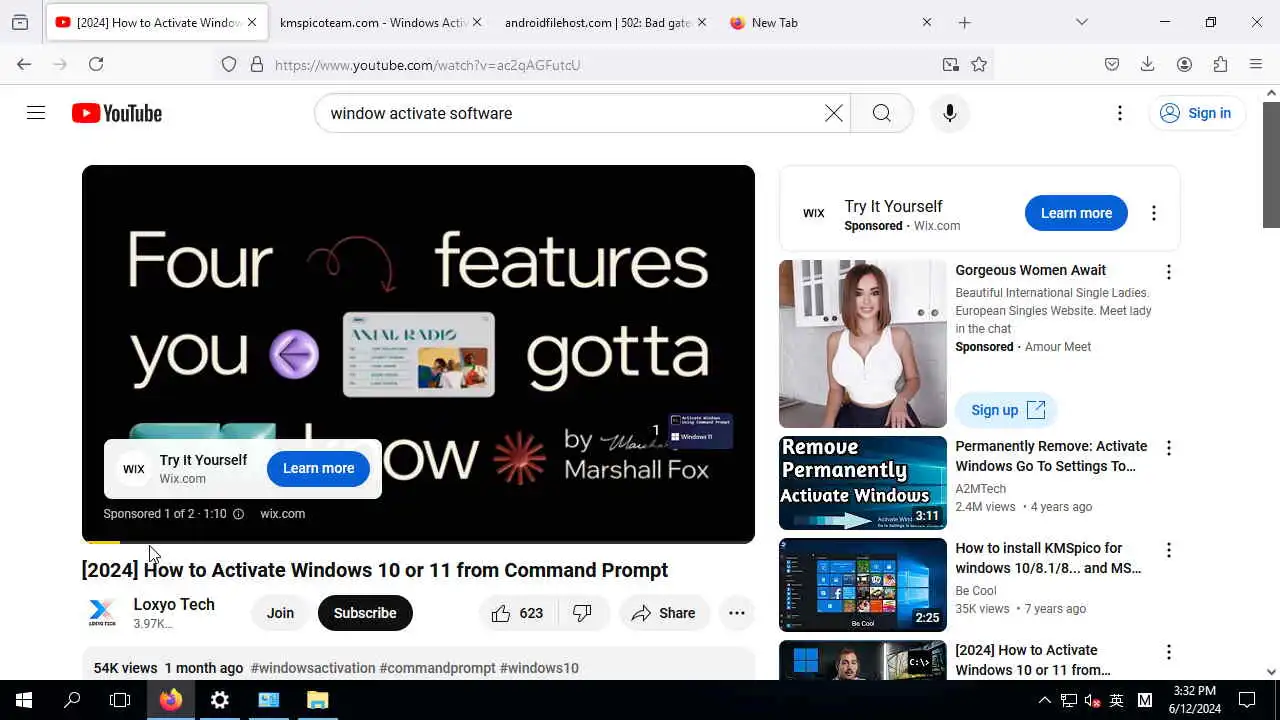The width and height of the screenshot is (1280, 720).
Task: Bookmark this page with star
Action: [x=979, y=64]
